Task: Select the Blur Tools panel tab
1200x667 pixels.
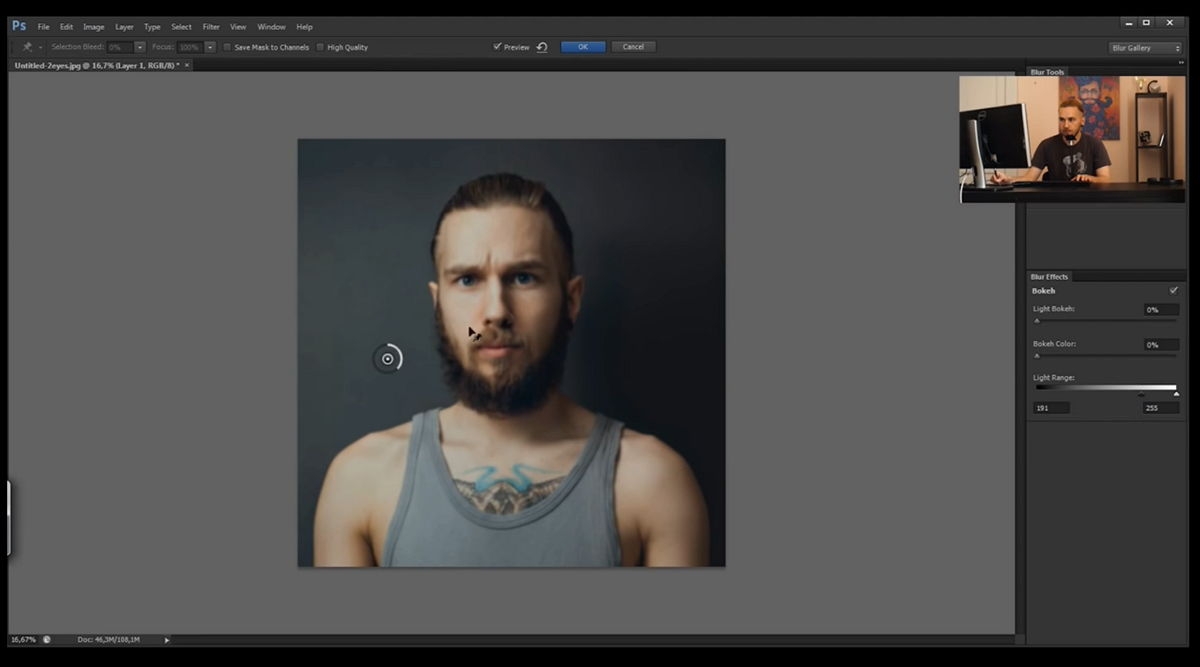Action: 1047,72
